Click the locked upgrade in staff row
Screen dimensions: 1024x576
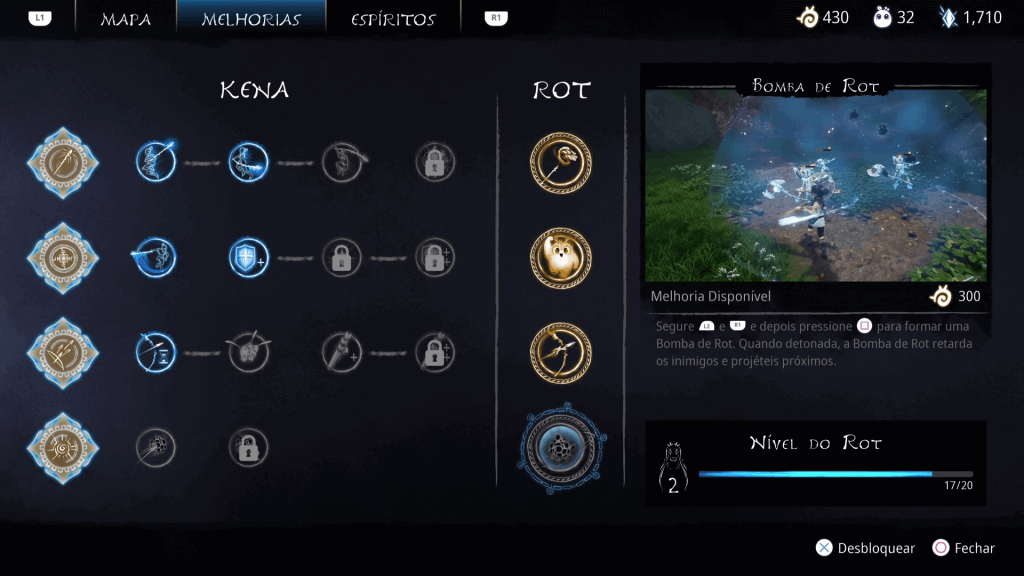pyautogui.click(x=435, y=162)
